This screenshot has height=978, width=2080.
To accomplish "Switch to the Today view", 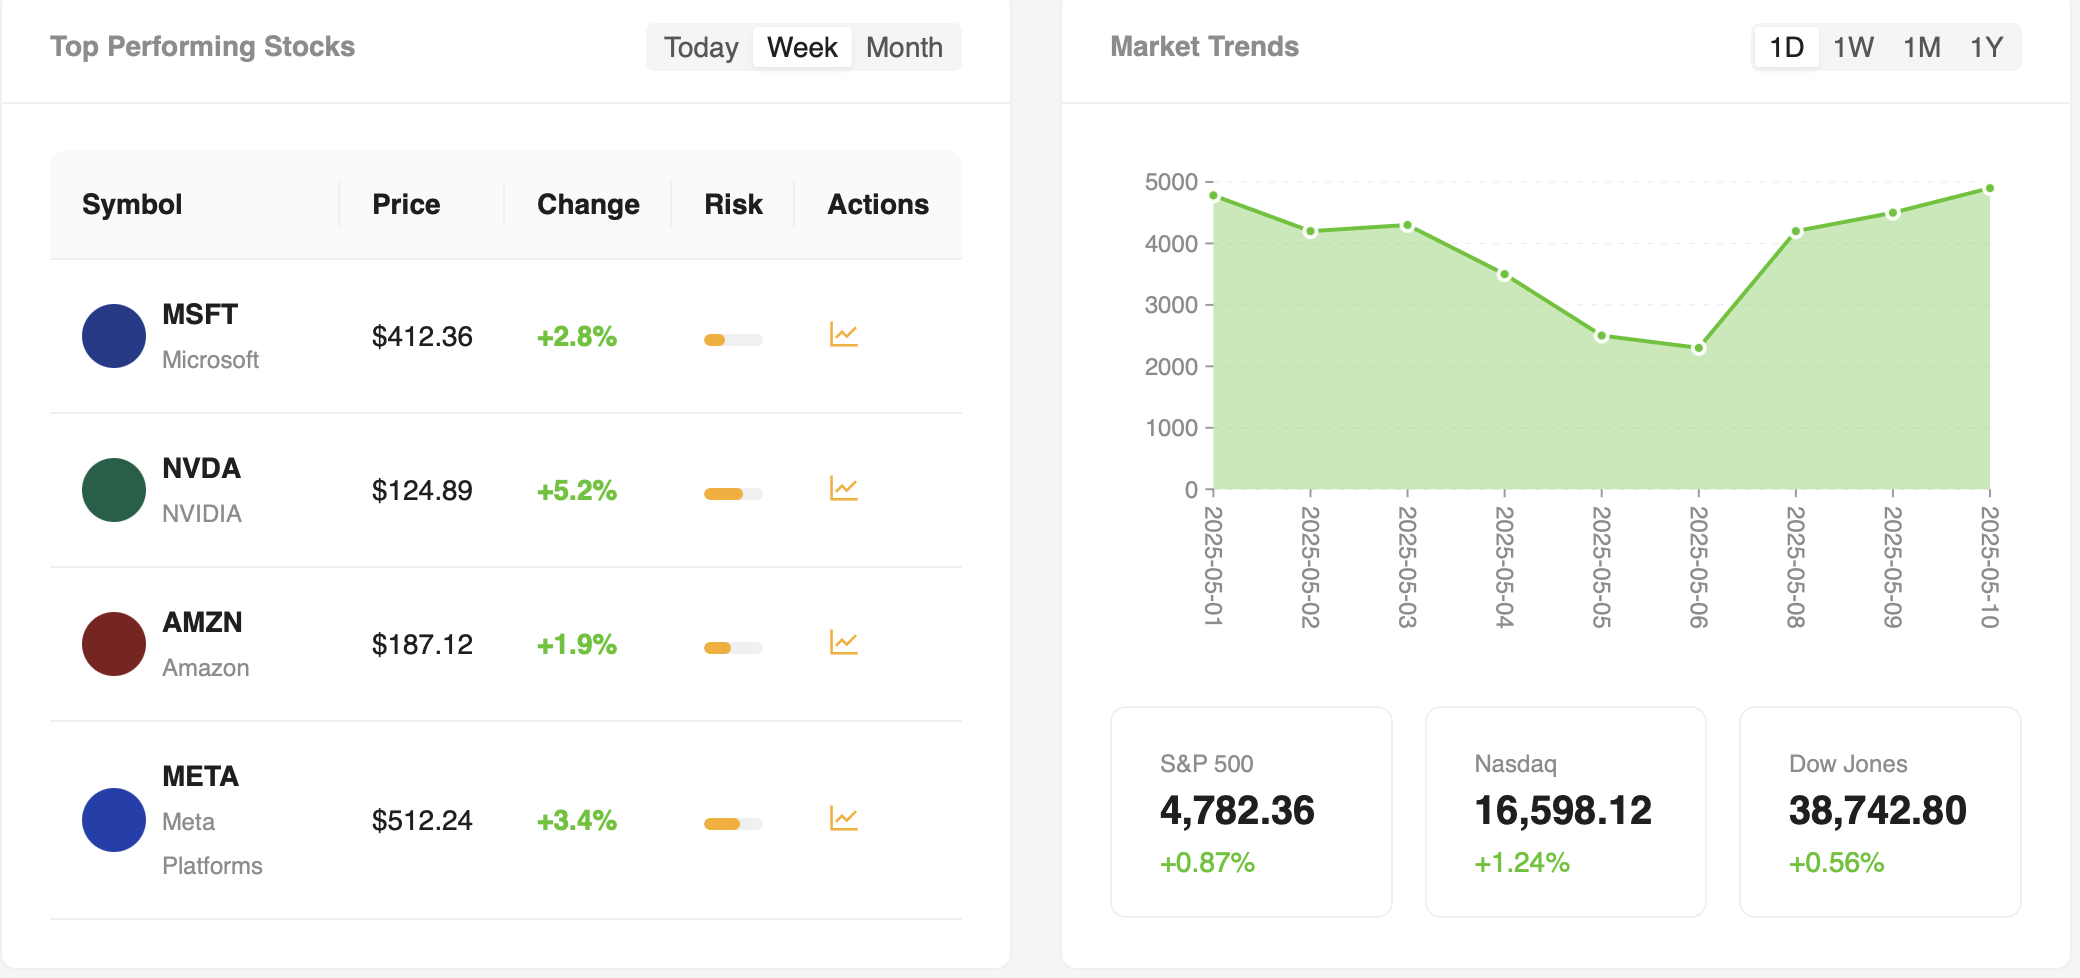I will click(700, 46).
